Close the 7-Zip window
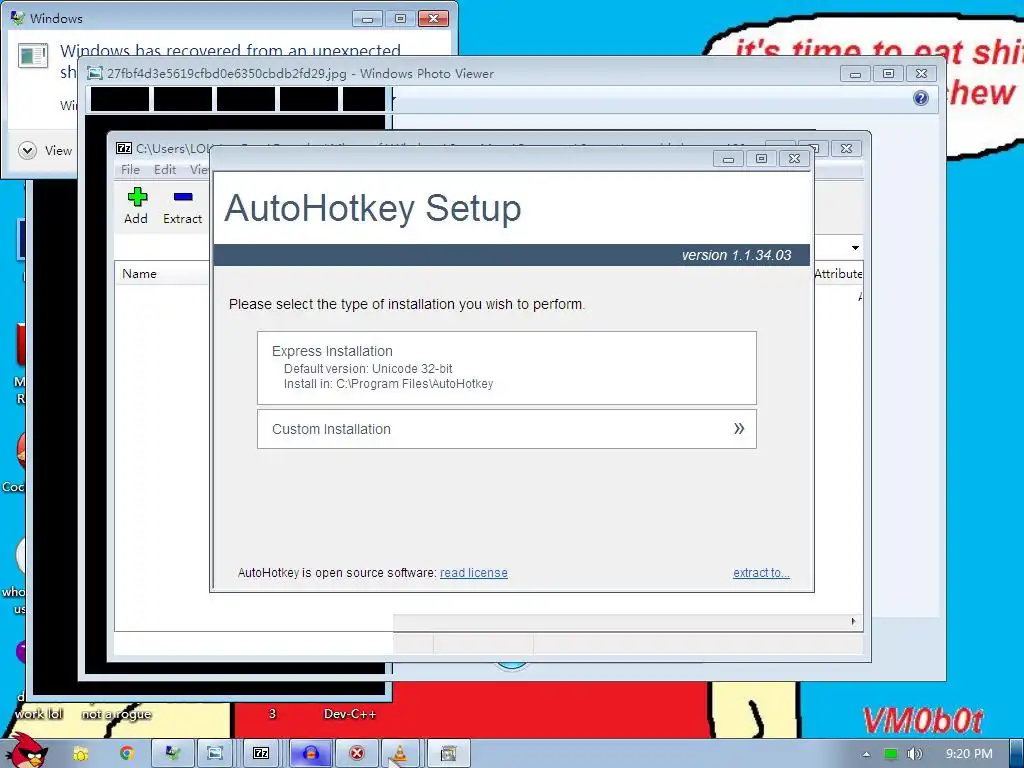Image resolution: width=1024 pixels, height=768 pixels. tap(846, 148)
